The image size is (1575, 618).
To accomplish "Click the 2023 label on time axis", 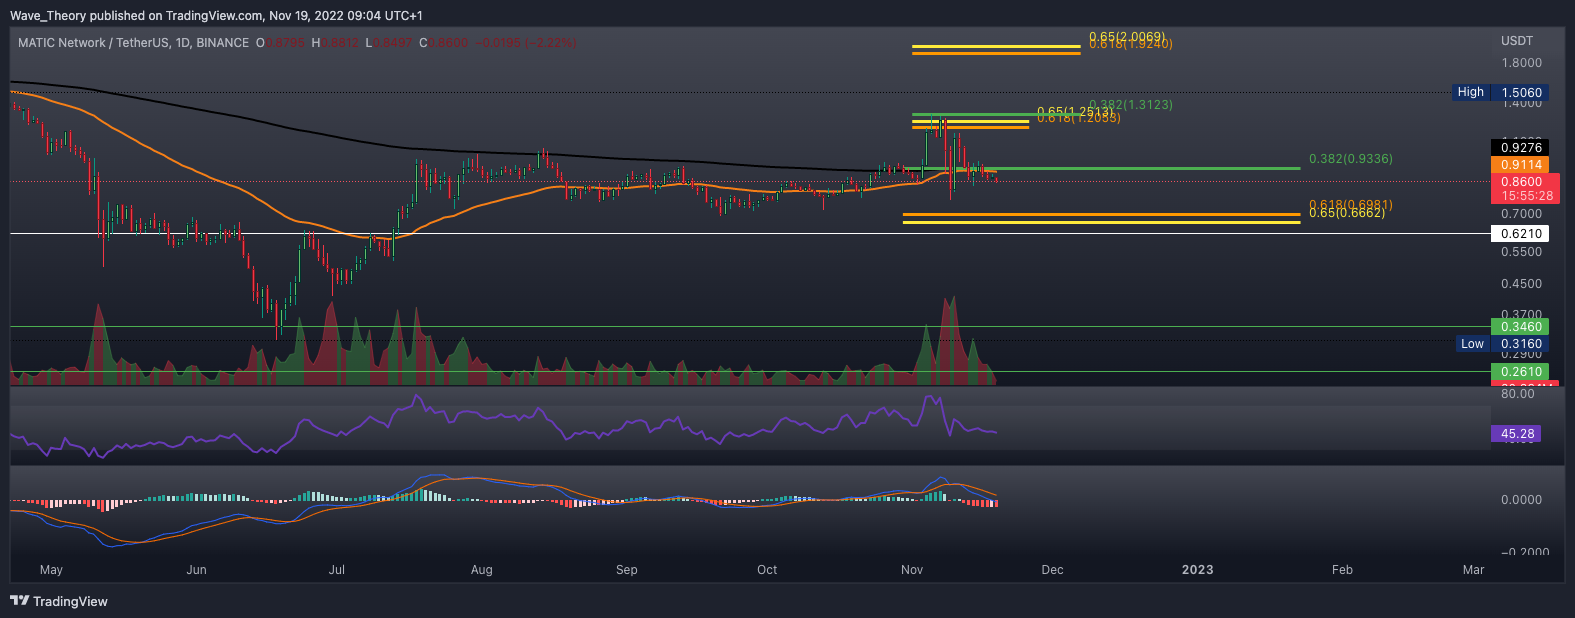I will (x=1197, y=570).
